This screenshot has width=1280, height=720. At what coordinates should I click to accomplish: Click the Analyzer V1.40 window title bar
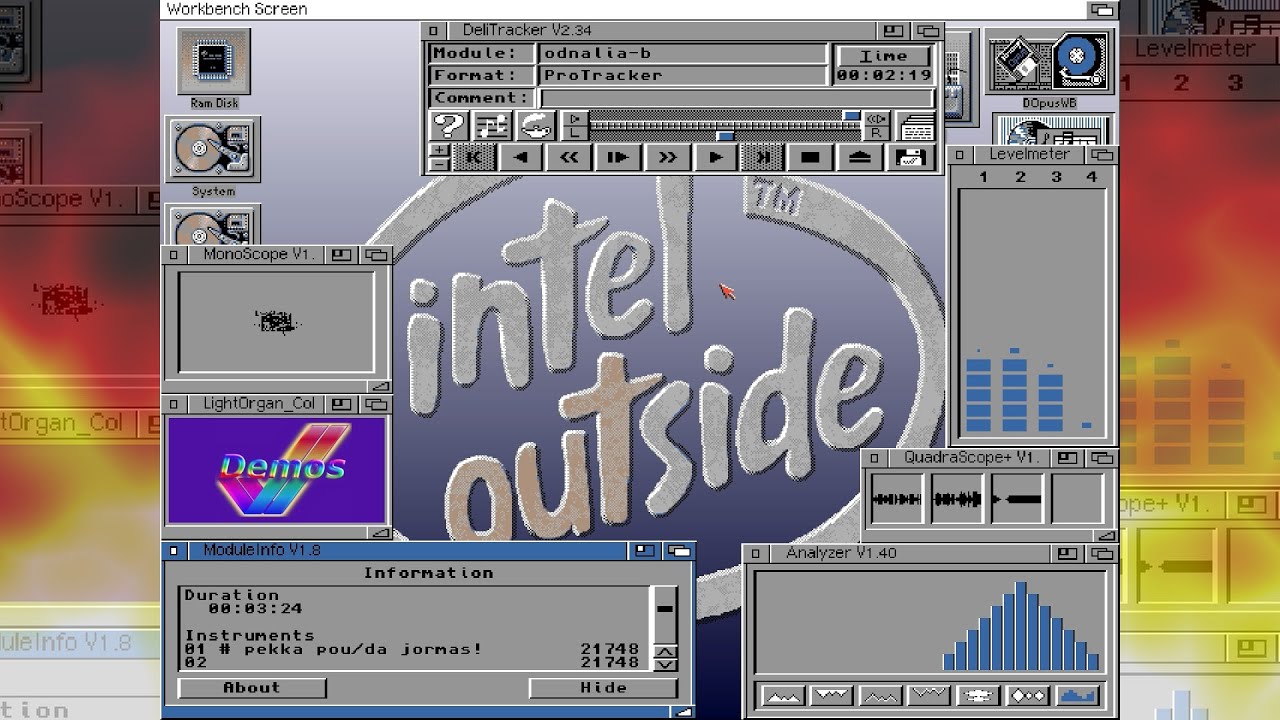click(909, 553)
